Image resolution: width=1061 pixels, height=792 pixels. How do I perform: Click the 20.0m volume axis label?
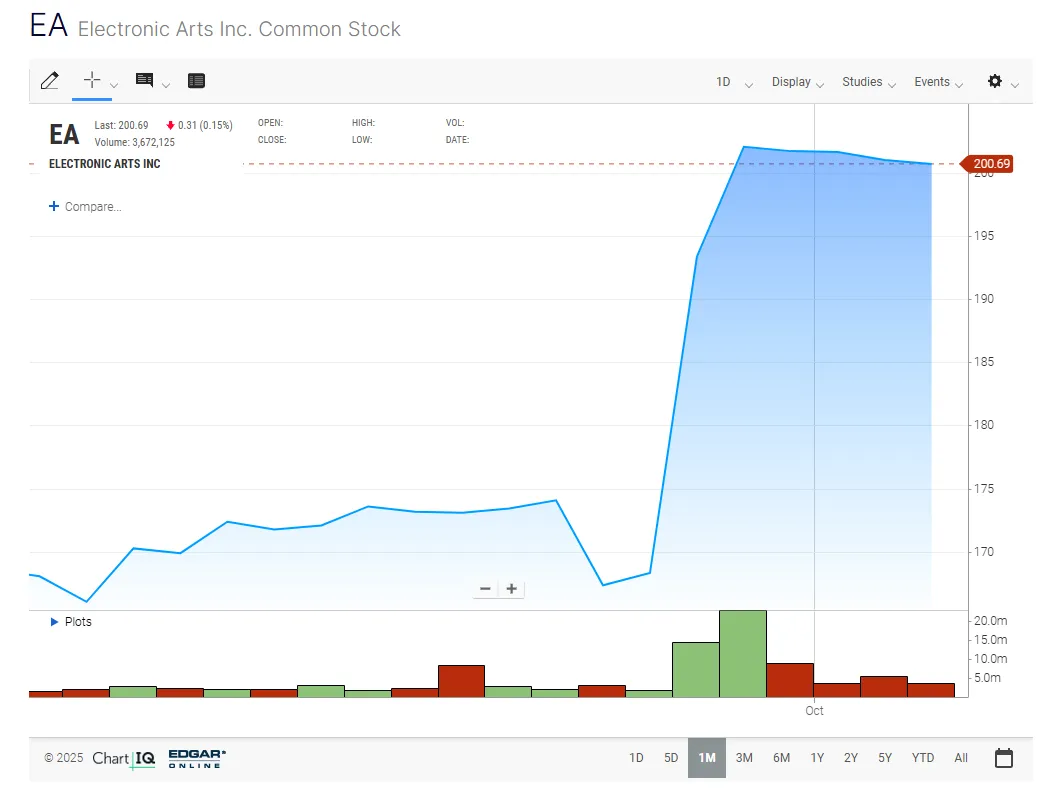[x=991, y=621]
